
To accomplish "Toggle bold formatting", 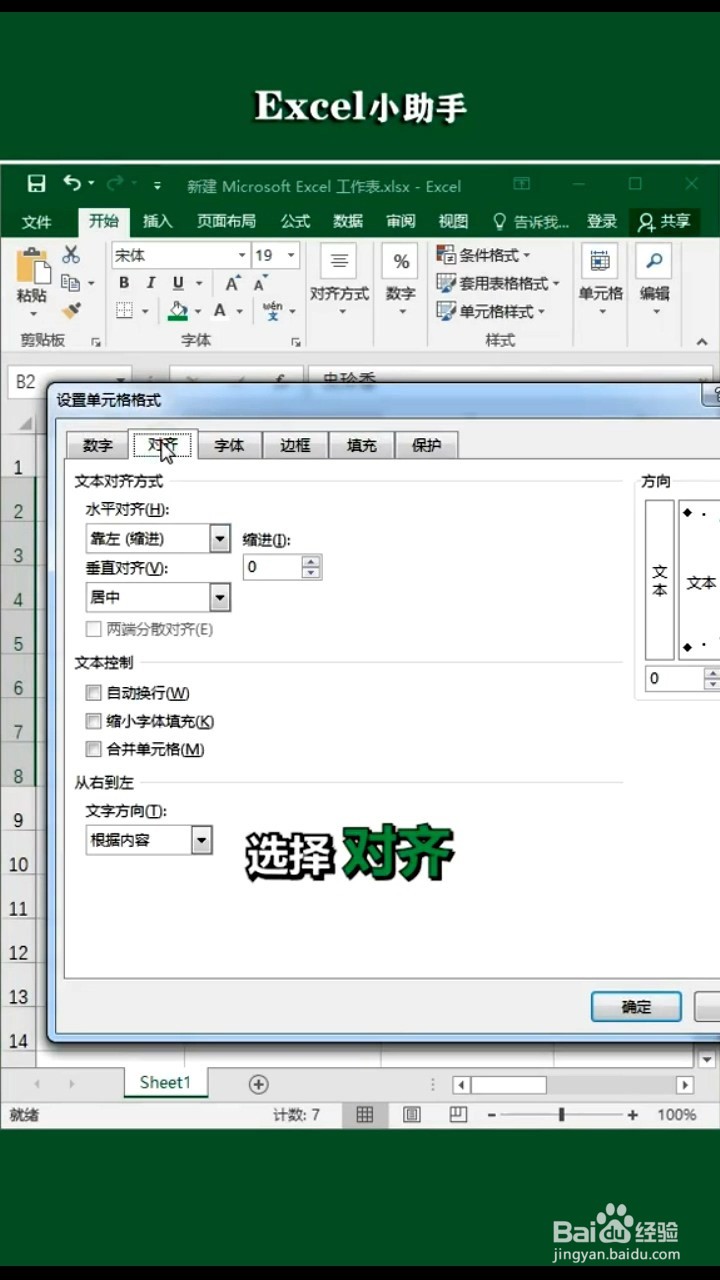I will click(124, 283).
